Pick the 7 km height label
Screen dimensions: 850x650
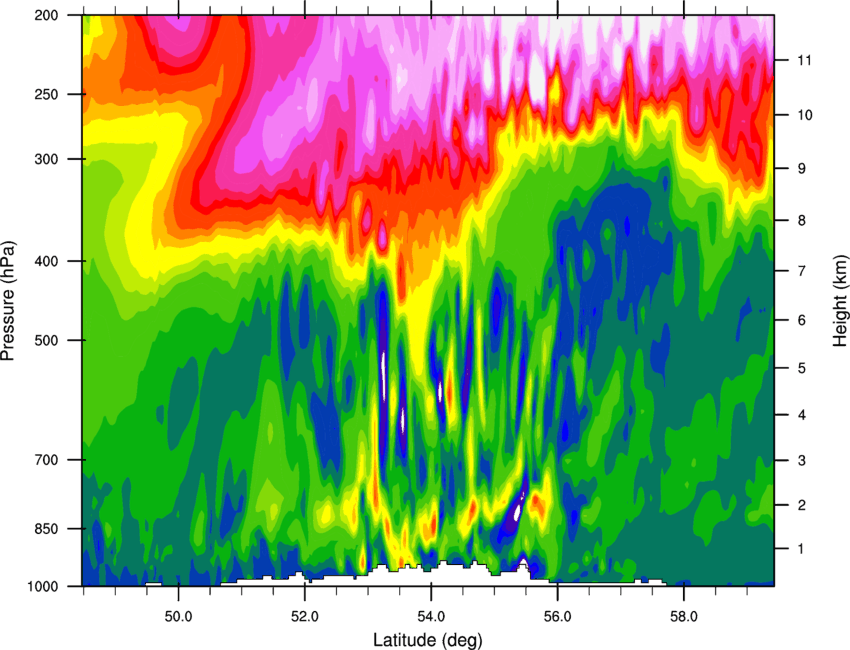point(802,271)
